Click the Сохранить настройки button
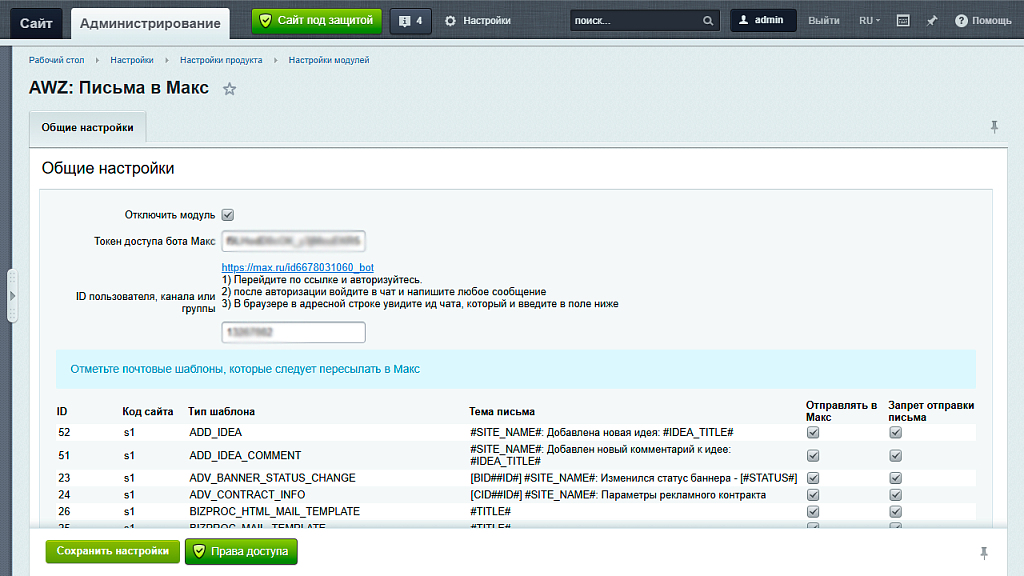The height and width of the screenshot is (576, 1024). point(112,551)
